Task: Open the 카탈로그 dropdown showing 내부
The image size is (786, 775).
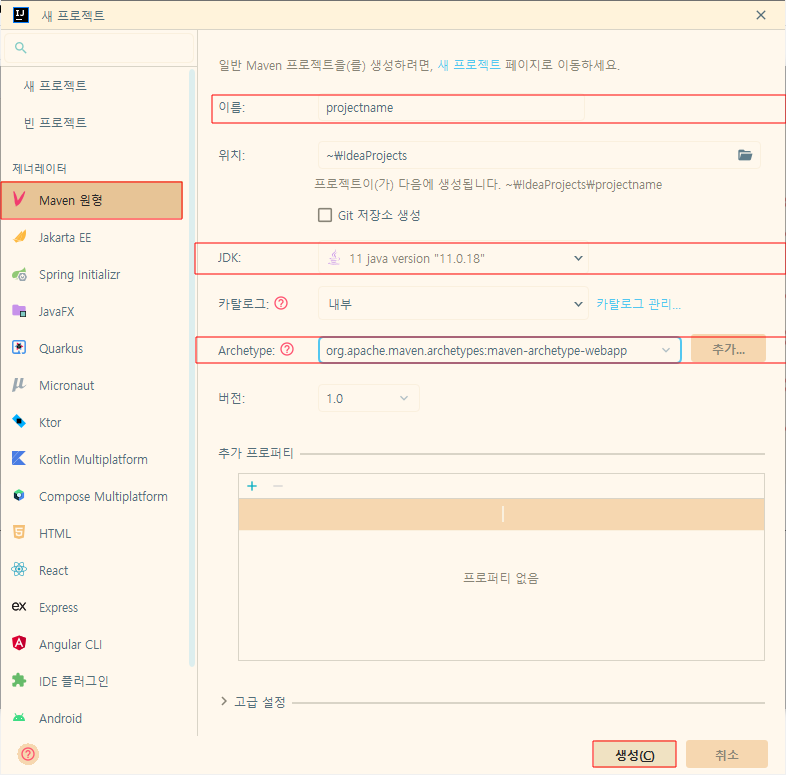Action: point(453,303)
